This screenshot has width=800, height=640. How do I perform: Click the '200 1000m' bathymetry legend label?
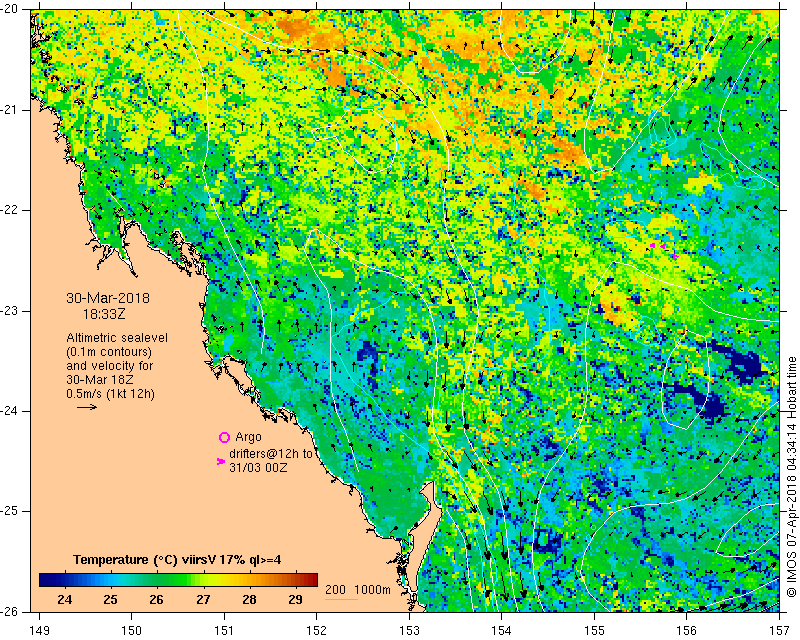pyautogui.click(x=358, y=590)
